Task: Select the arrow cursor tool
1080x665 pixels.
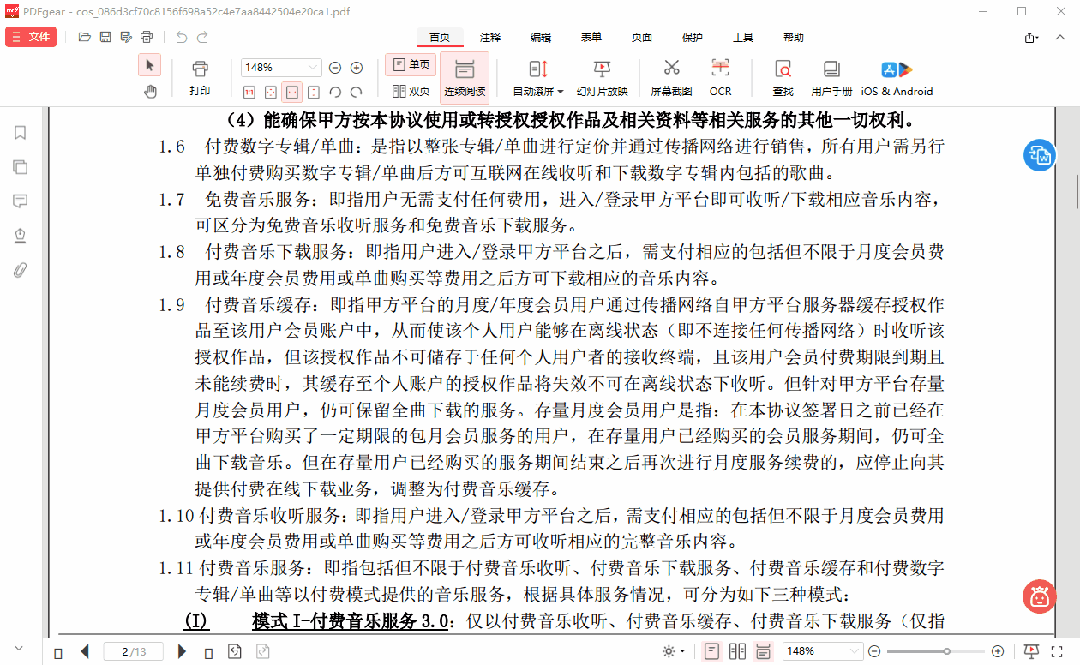Action: pos(149,65)
